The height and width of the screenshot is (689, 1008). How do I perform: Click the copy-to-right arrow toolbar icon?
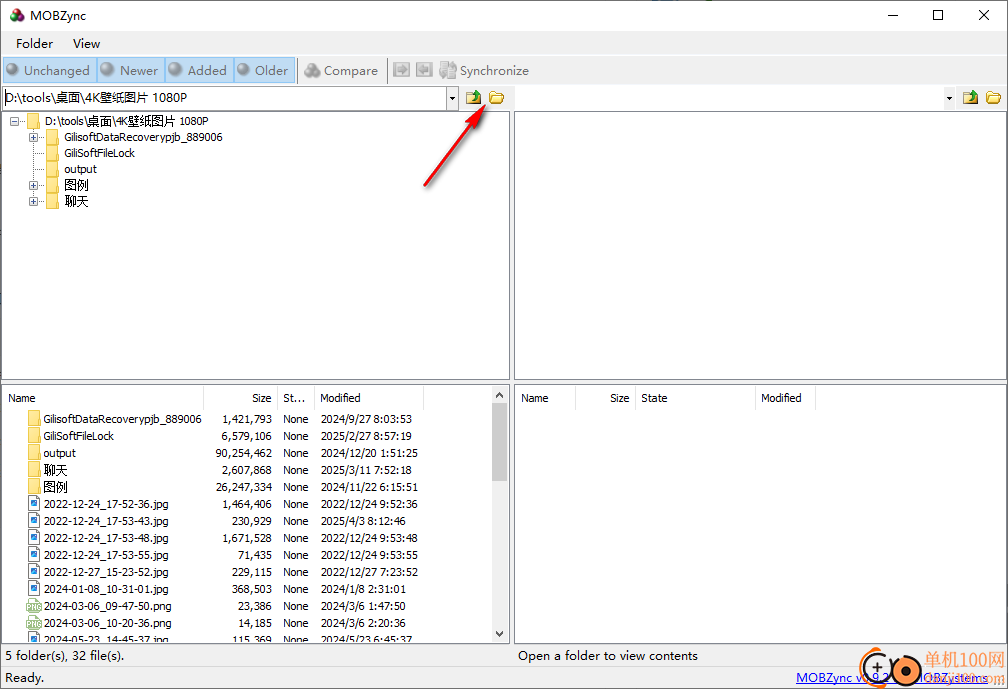coord(401,69)
